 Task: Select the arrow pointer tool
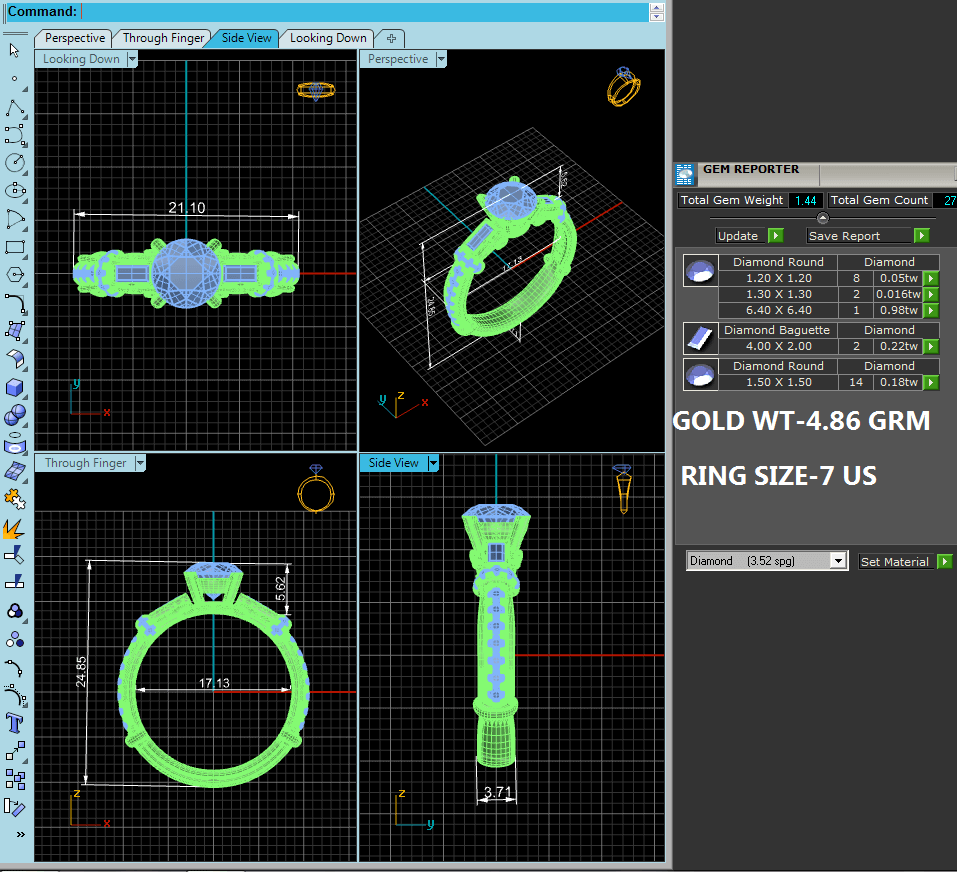click(x=15, y=50)
